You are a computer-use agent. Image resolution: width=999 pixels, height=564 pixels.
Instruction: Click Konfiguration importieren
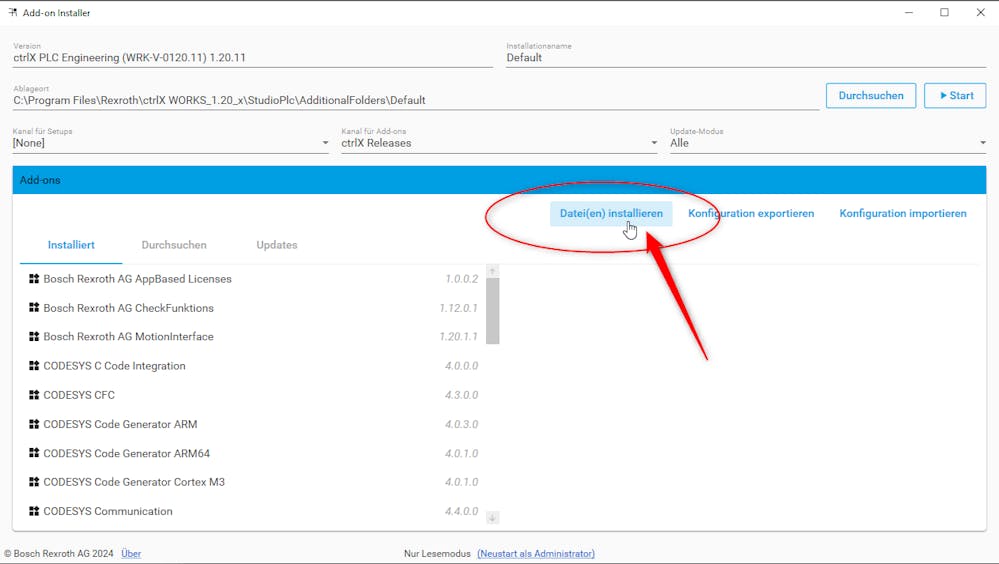tap(903, 213)
